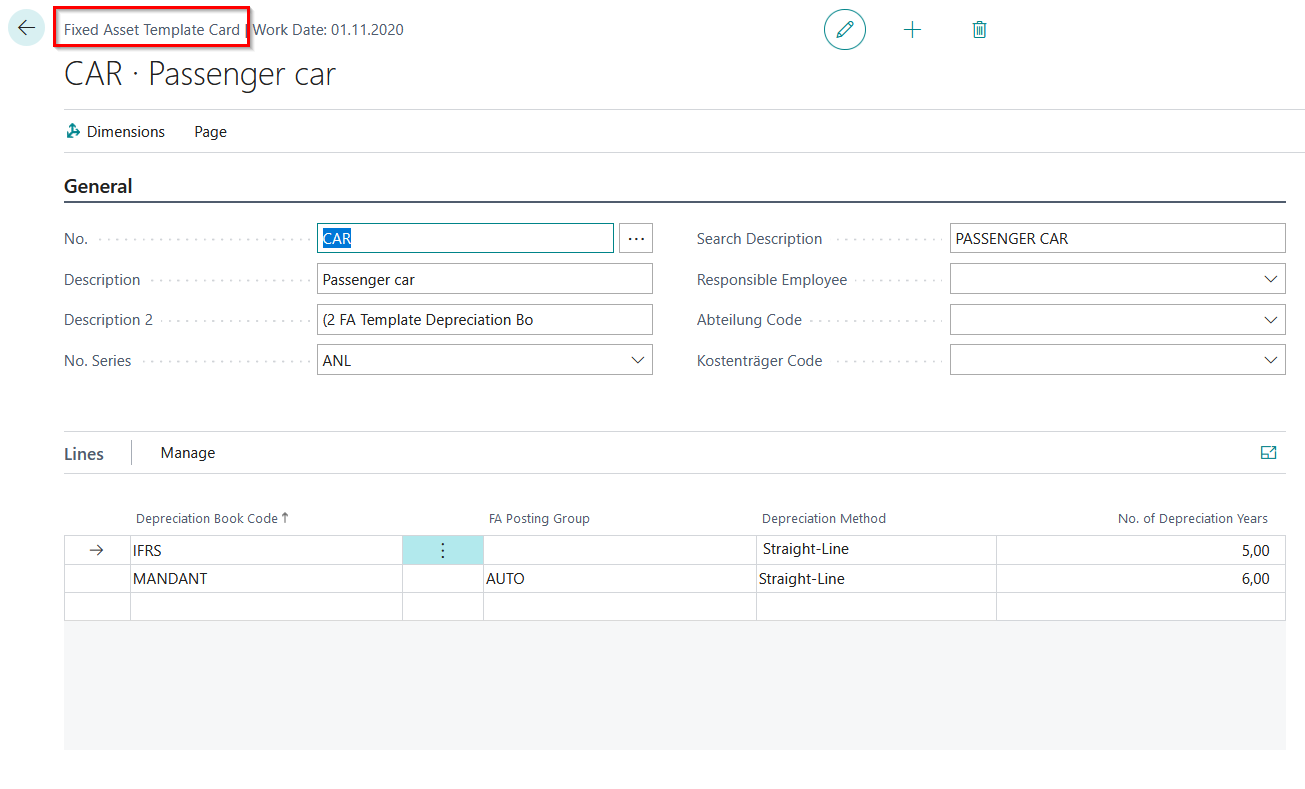Click the back arrow button
Image resolution: width=1305 pixels, height=789 pixels.
(x=26, y=28)
